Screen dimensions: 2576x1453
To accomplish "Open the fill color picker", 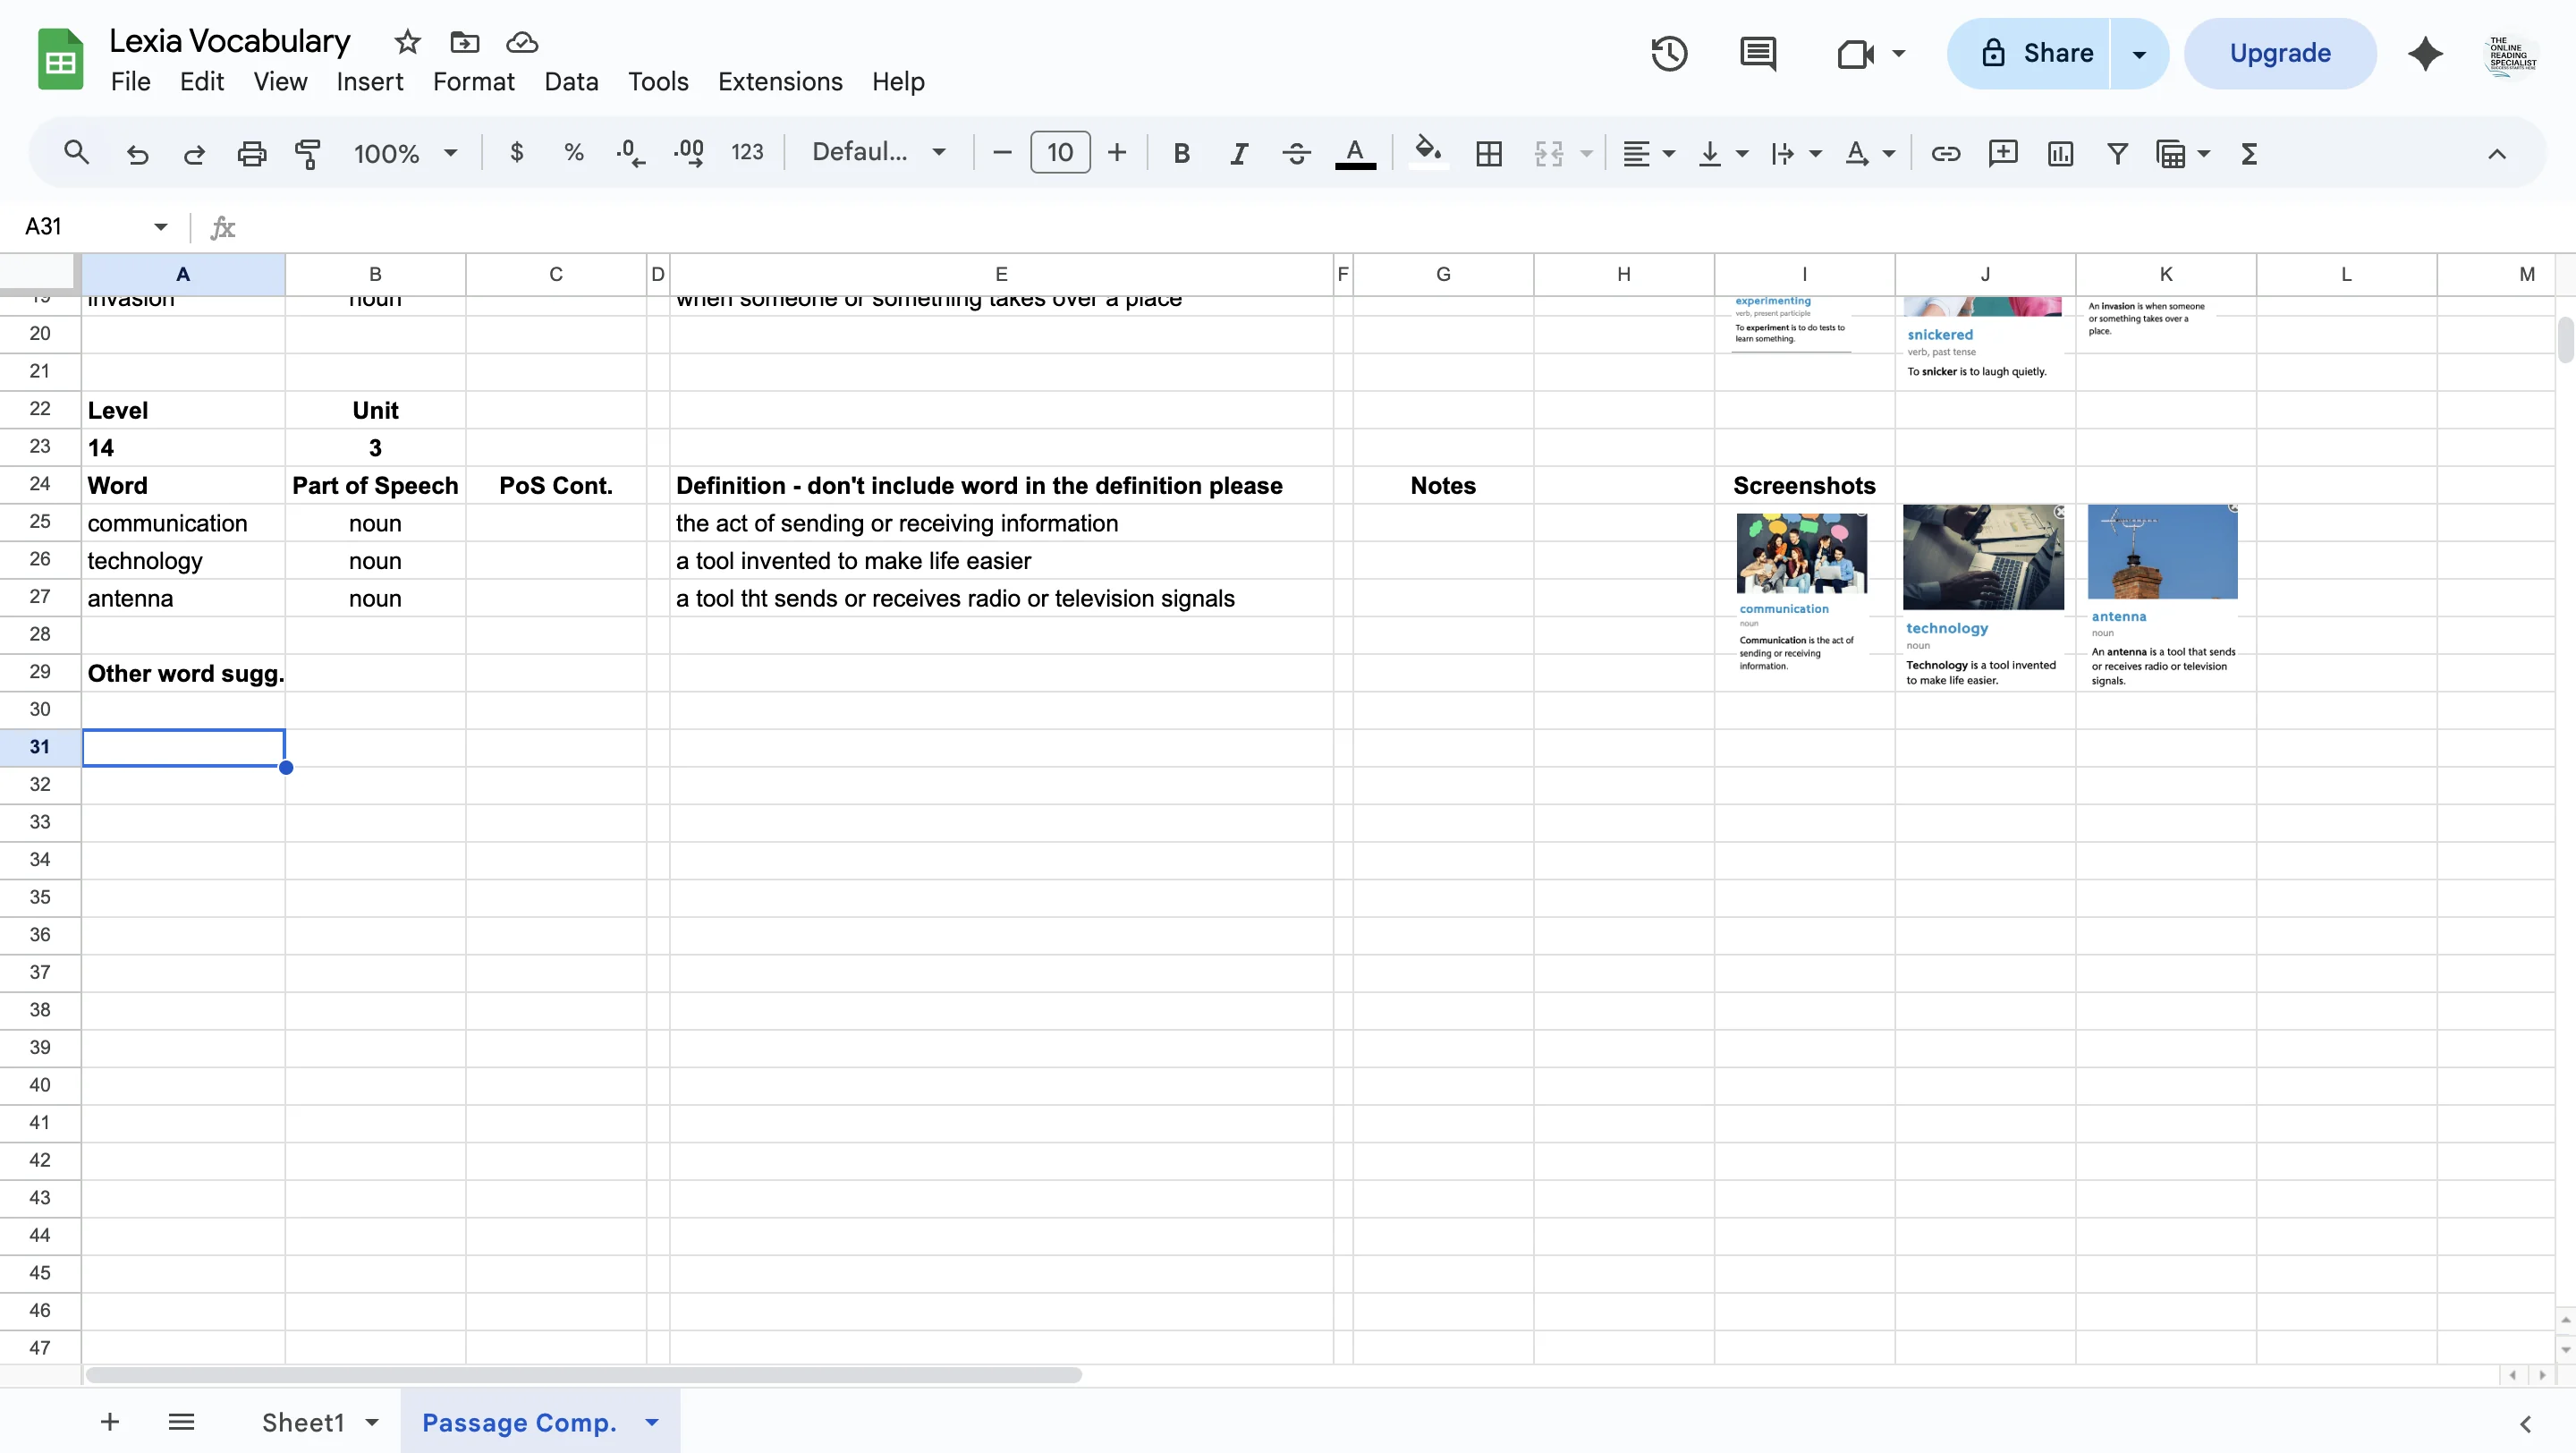I will point(1427,152).
